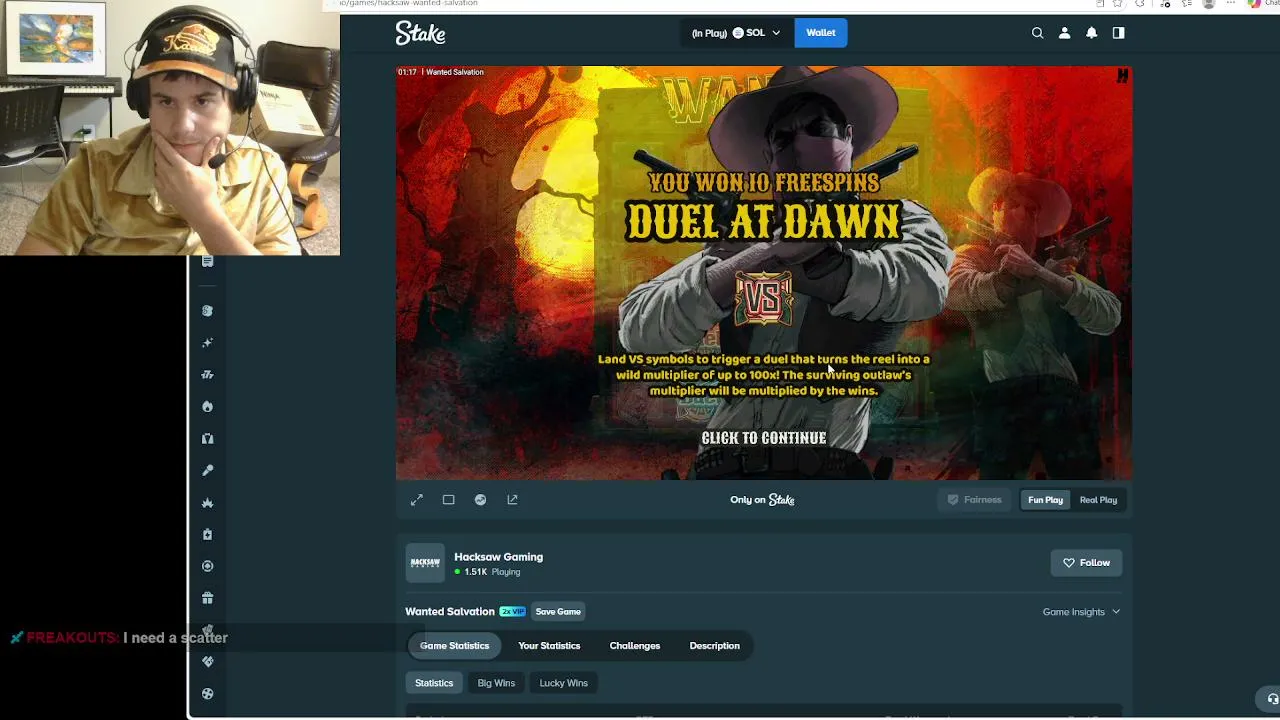1280x720 pixels.
Task: Open the Wallet button
Action: [821, 33]
